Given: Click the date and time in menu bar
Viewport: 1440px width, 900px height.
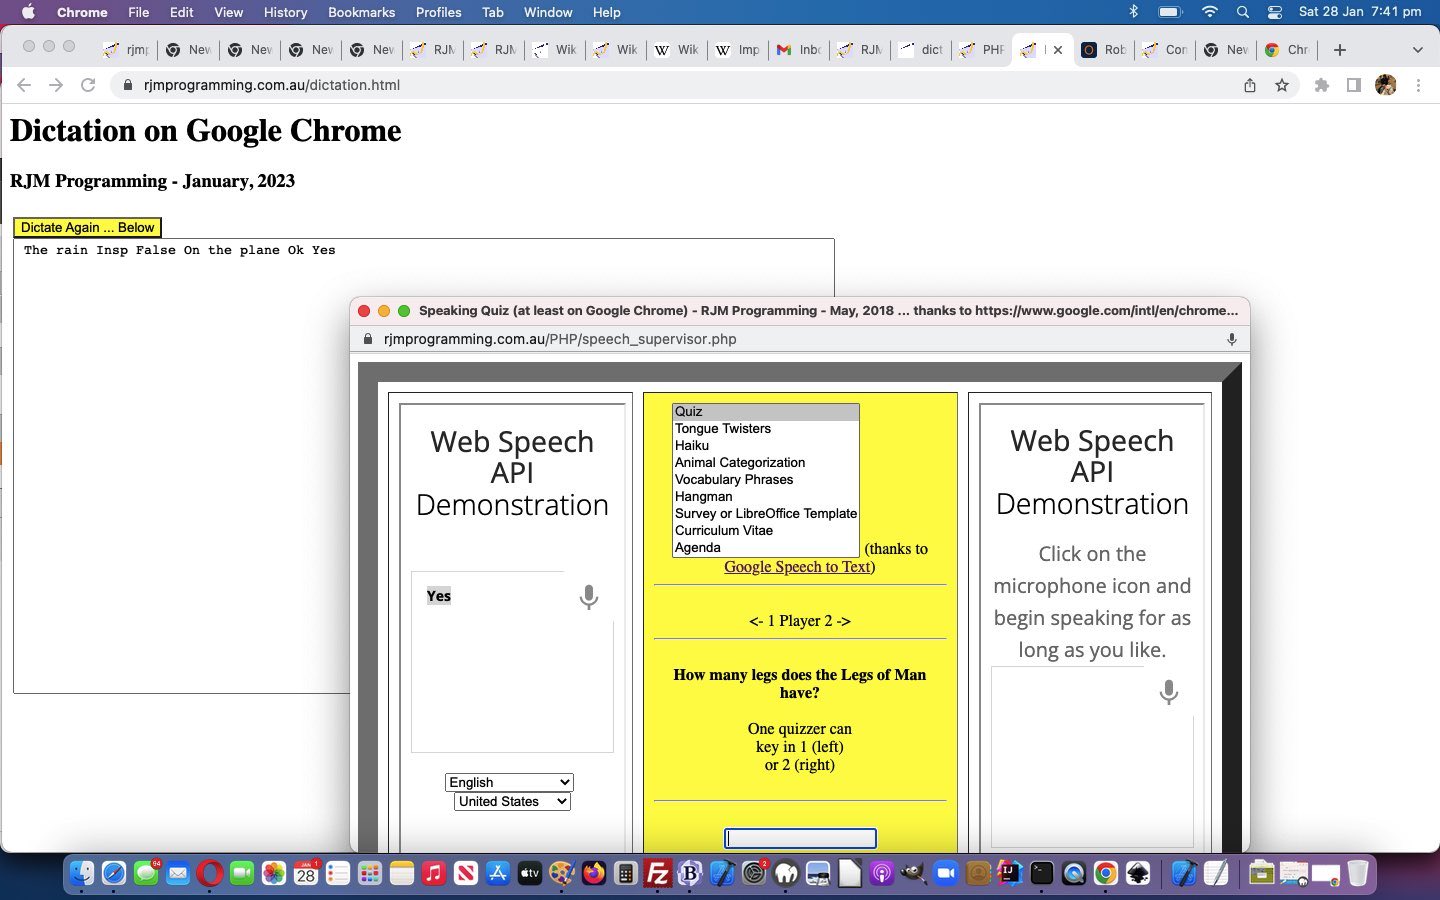Looking at the screenshot, I should tap(1359, 12).
